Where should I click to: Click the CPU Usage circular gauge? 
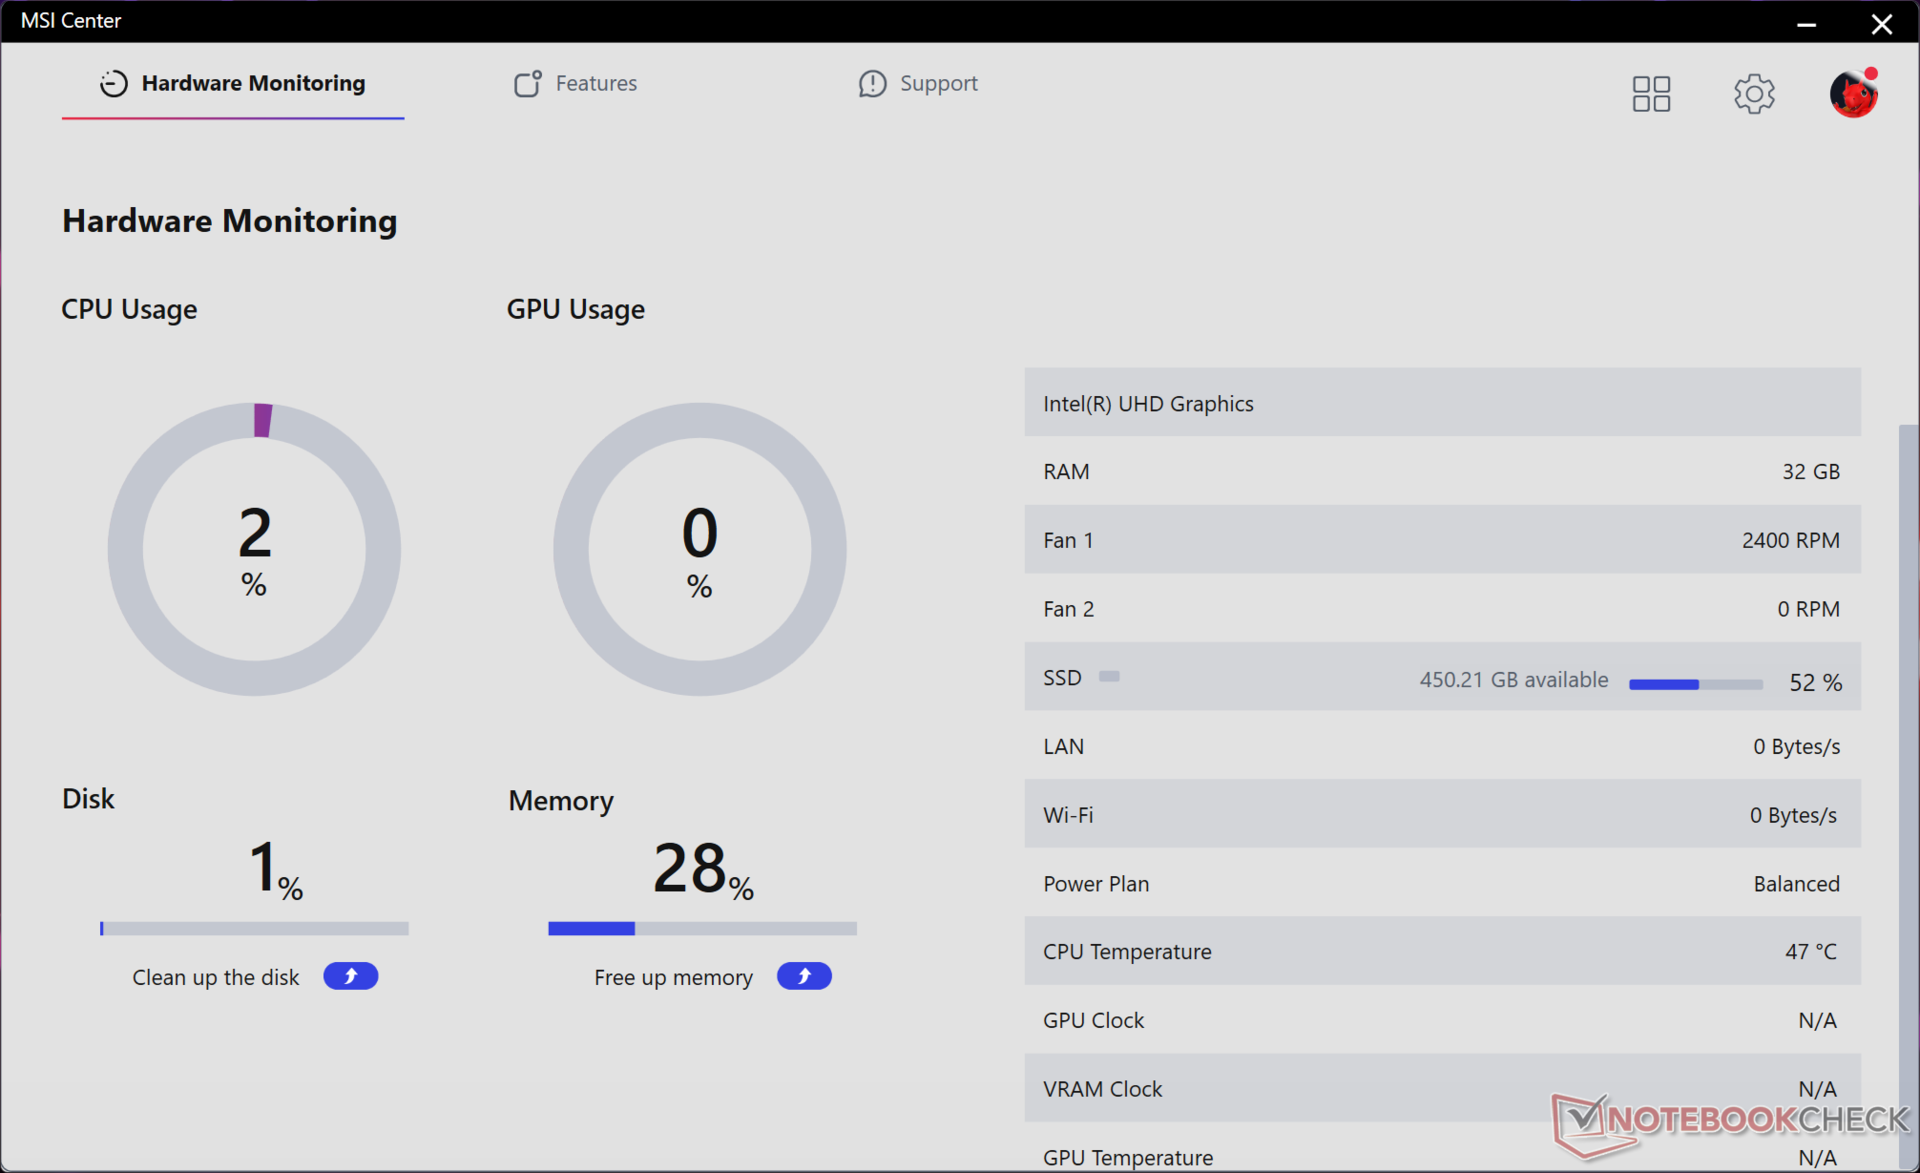point(254,549)
